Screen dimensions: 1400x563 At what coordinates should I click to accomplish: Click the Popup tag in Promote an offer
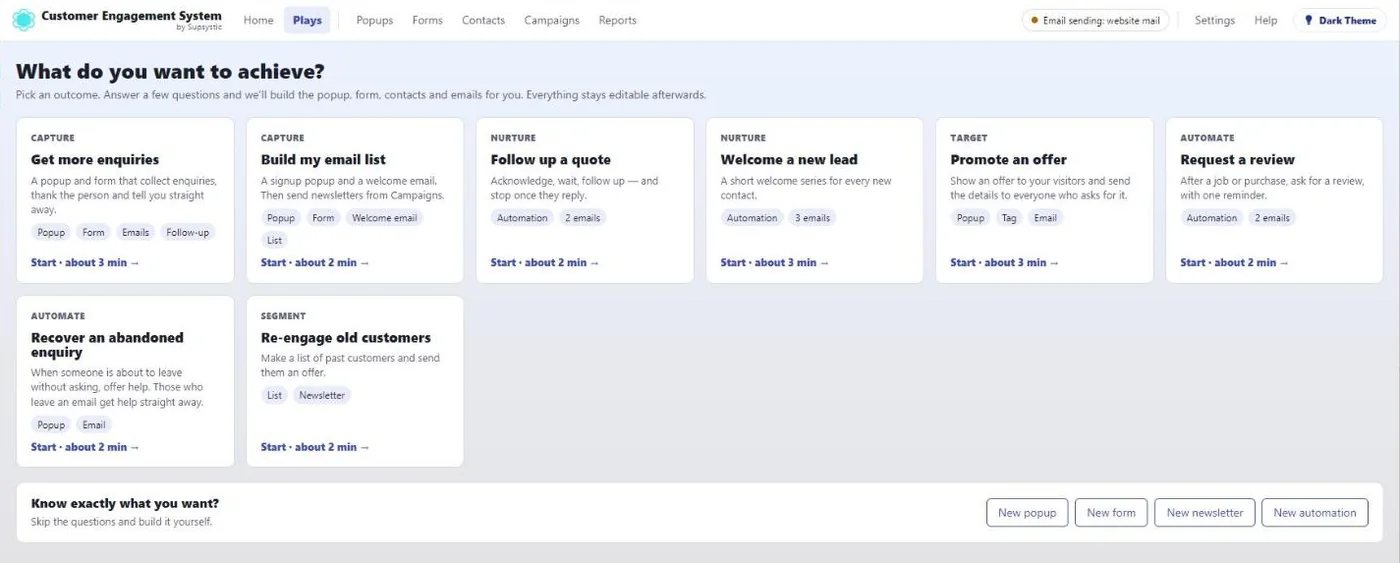pyautogui.click(x=971, y=218)
